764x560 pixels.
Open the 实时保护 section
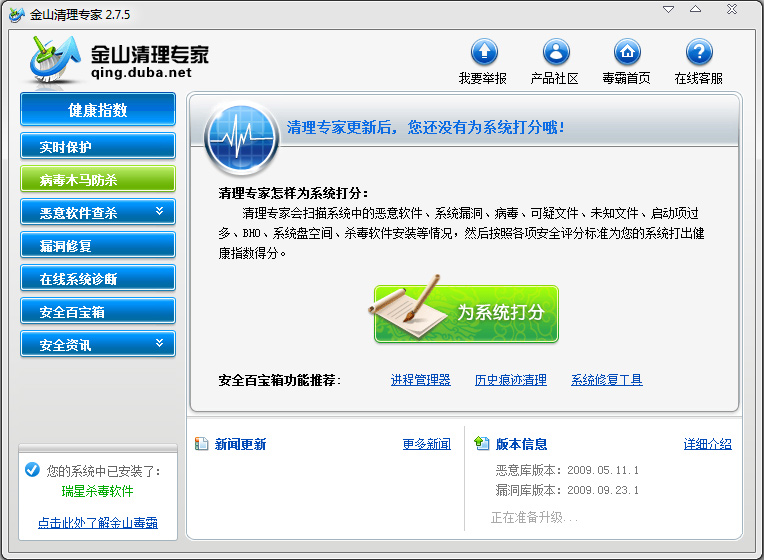point(98,146)
